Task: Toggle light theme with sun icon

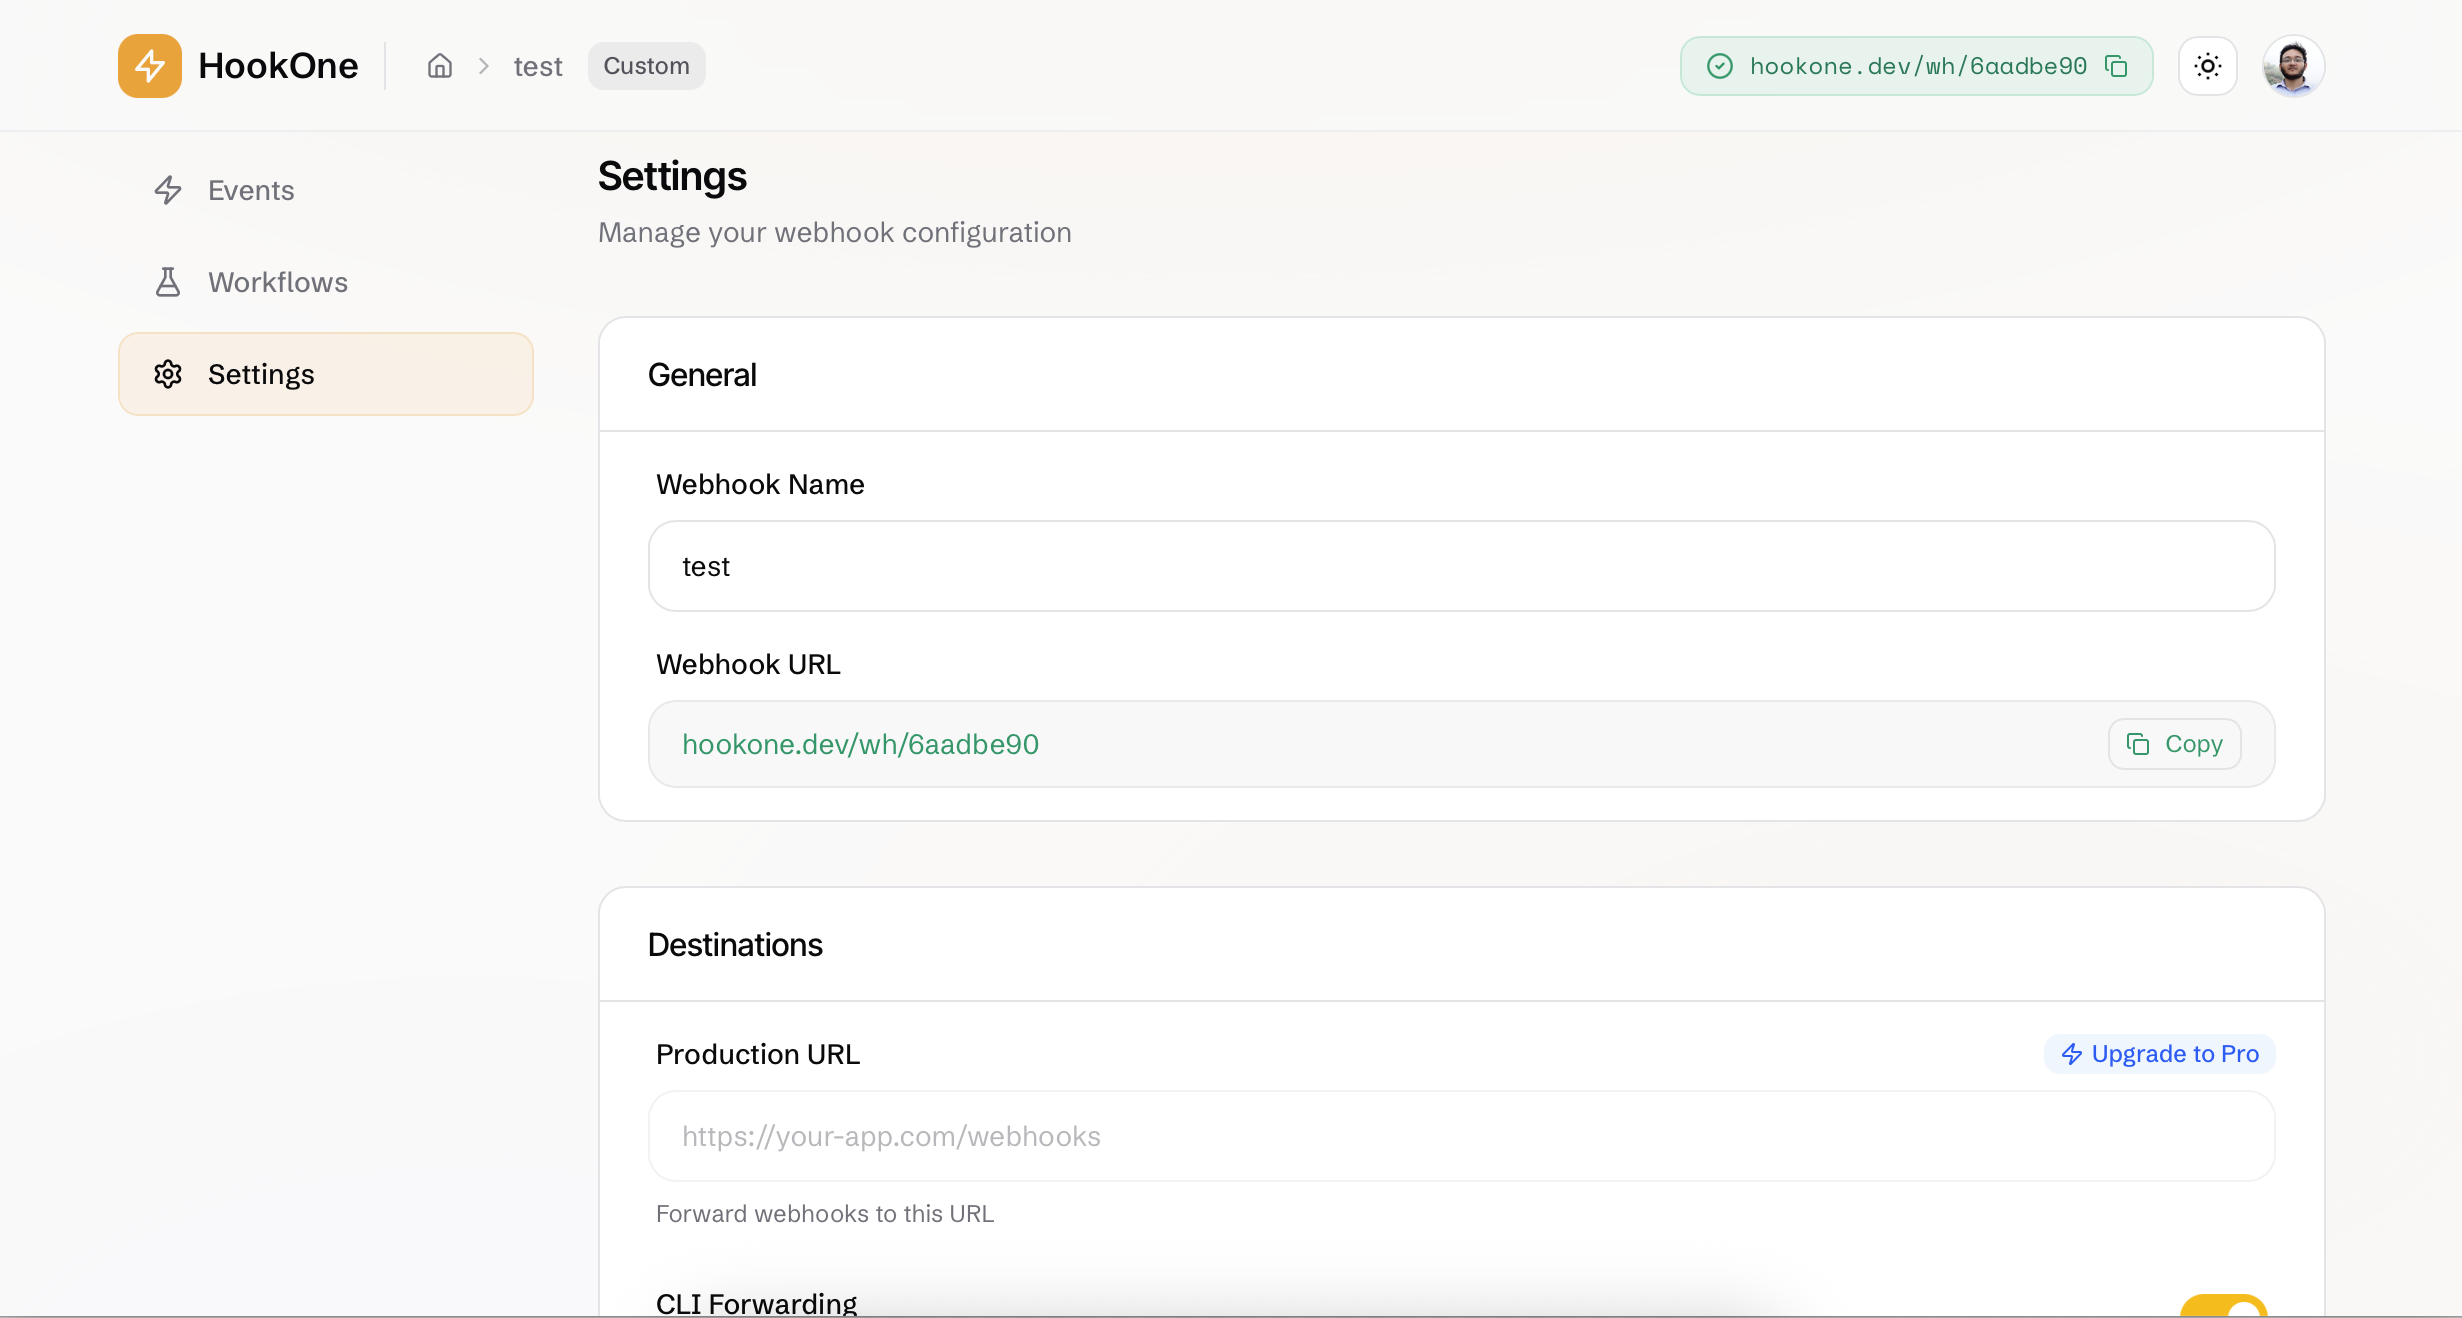Action: [x=2207, y=66]
